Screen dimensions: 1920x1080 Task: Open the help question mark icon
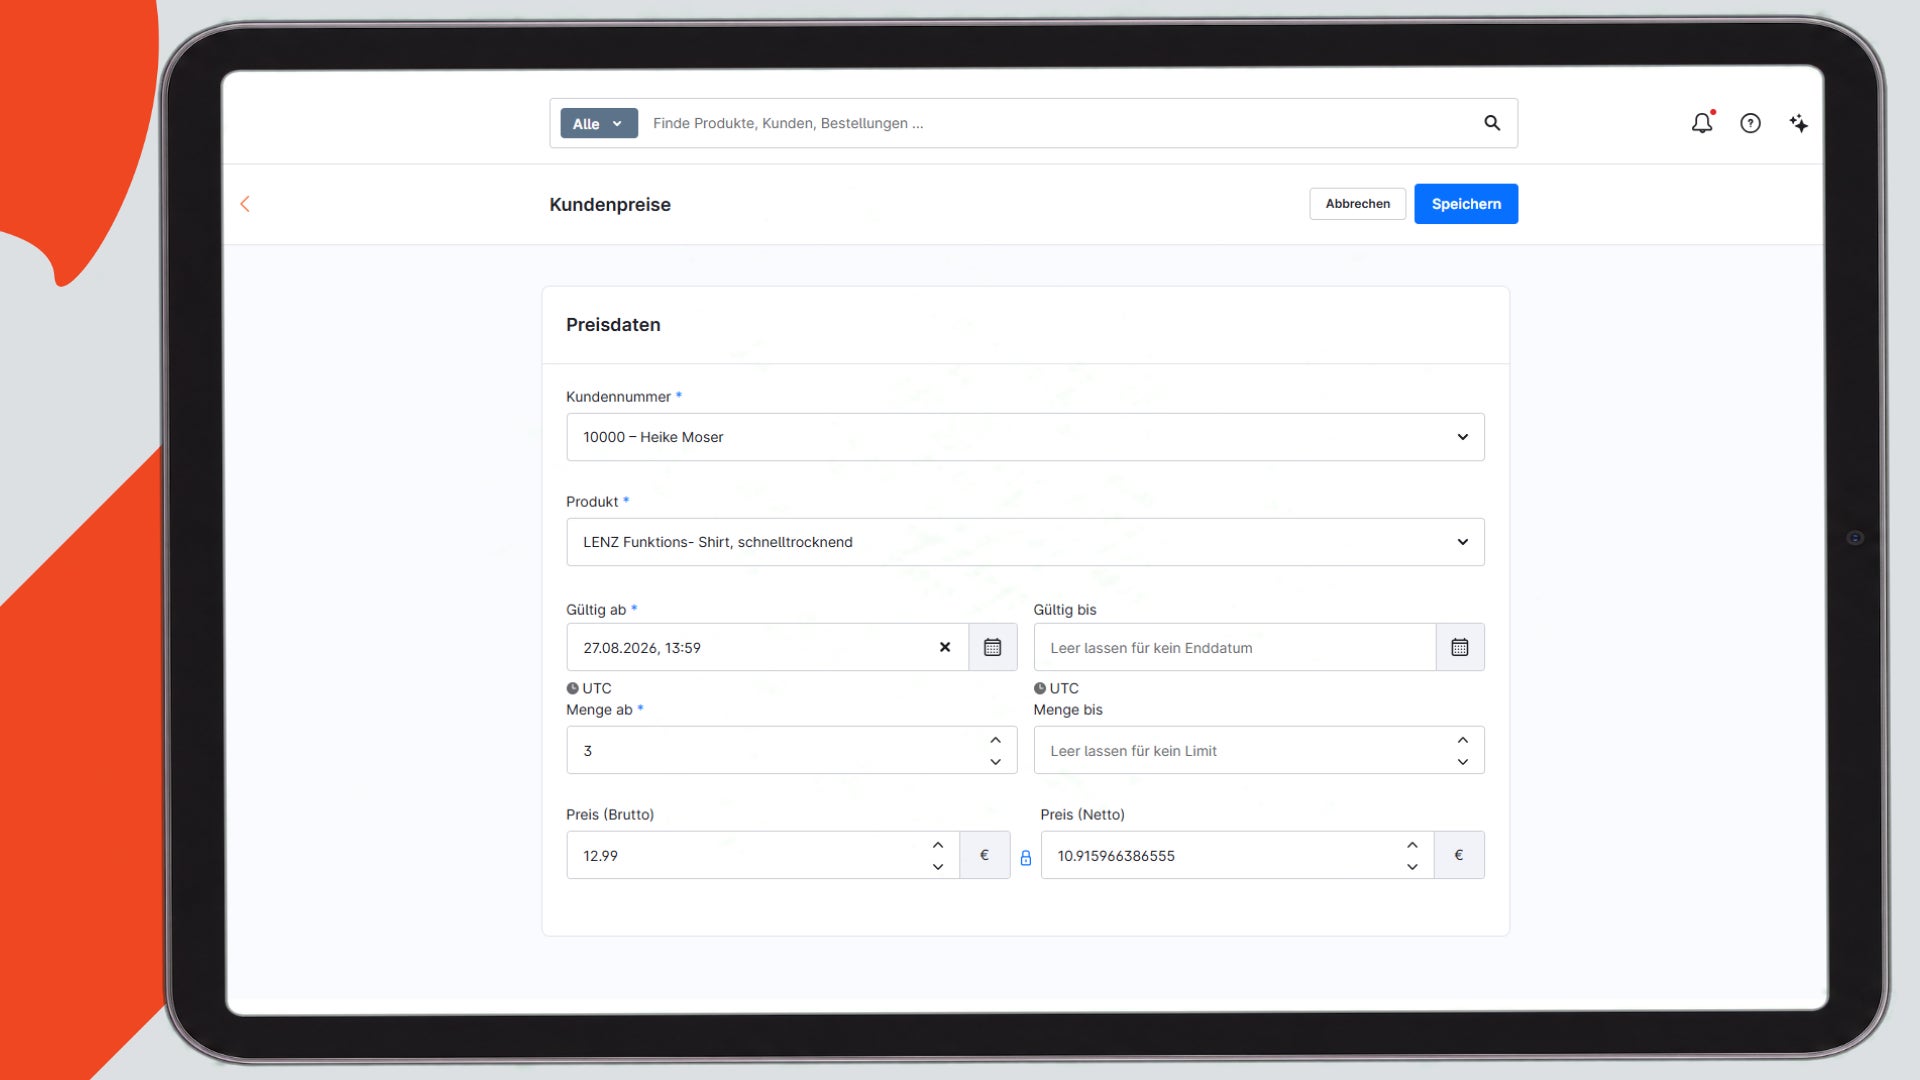tap(1750, 123)
